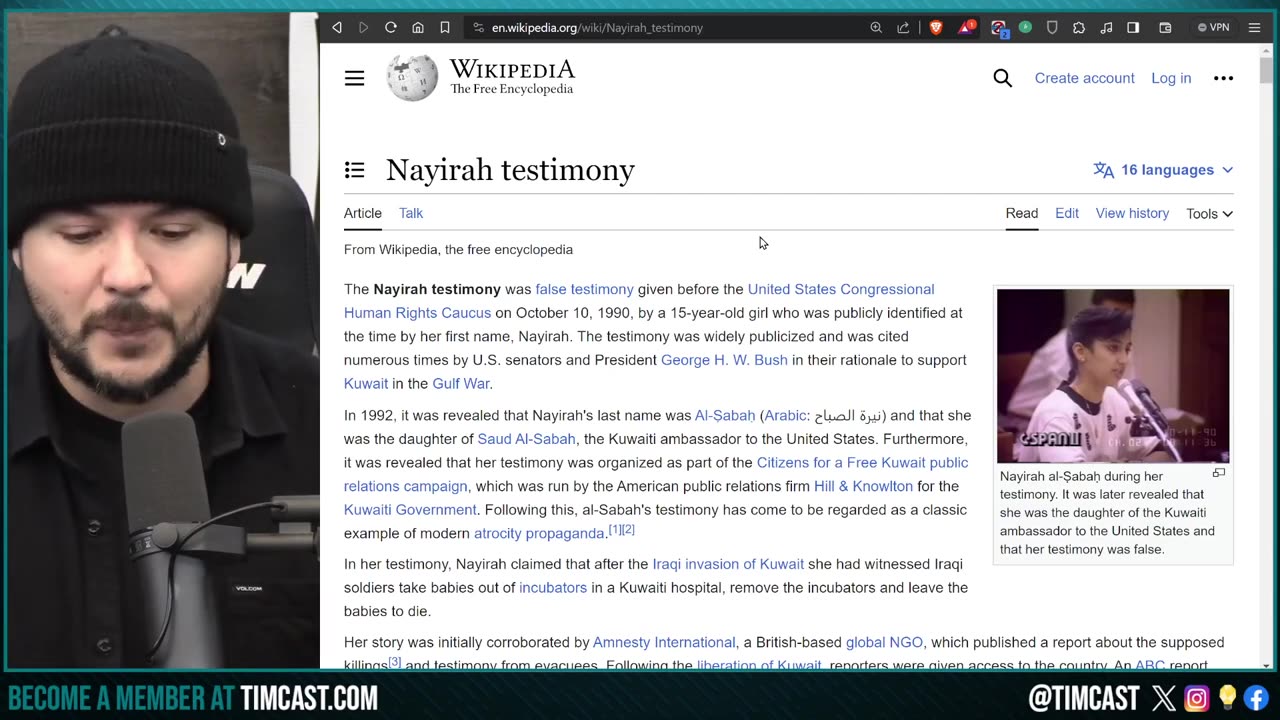1280x720 pixels.
Task: Open Brave Rewards triangle icon
Action: coord(966,28)
